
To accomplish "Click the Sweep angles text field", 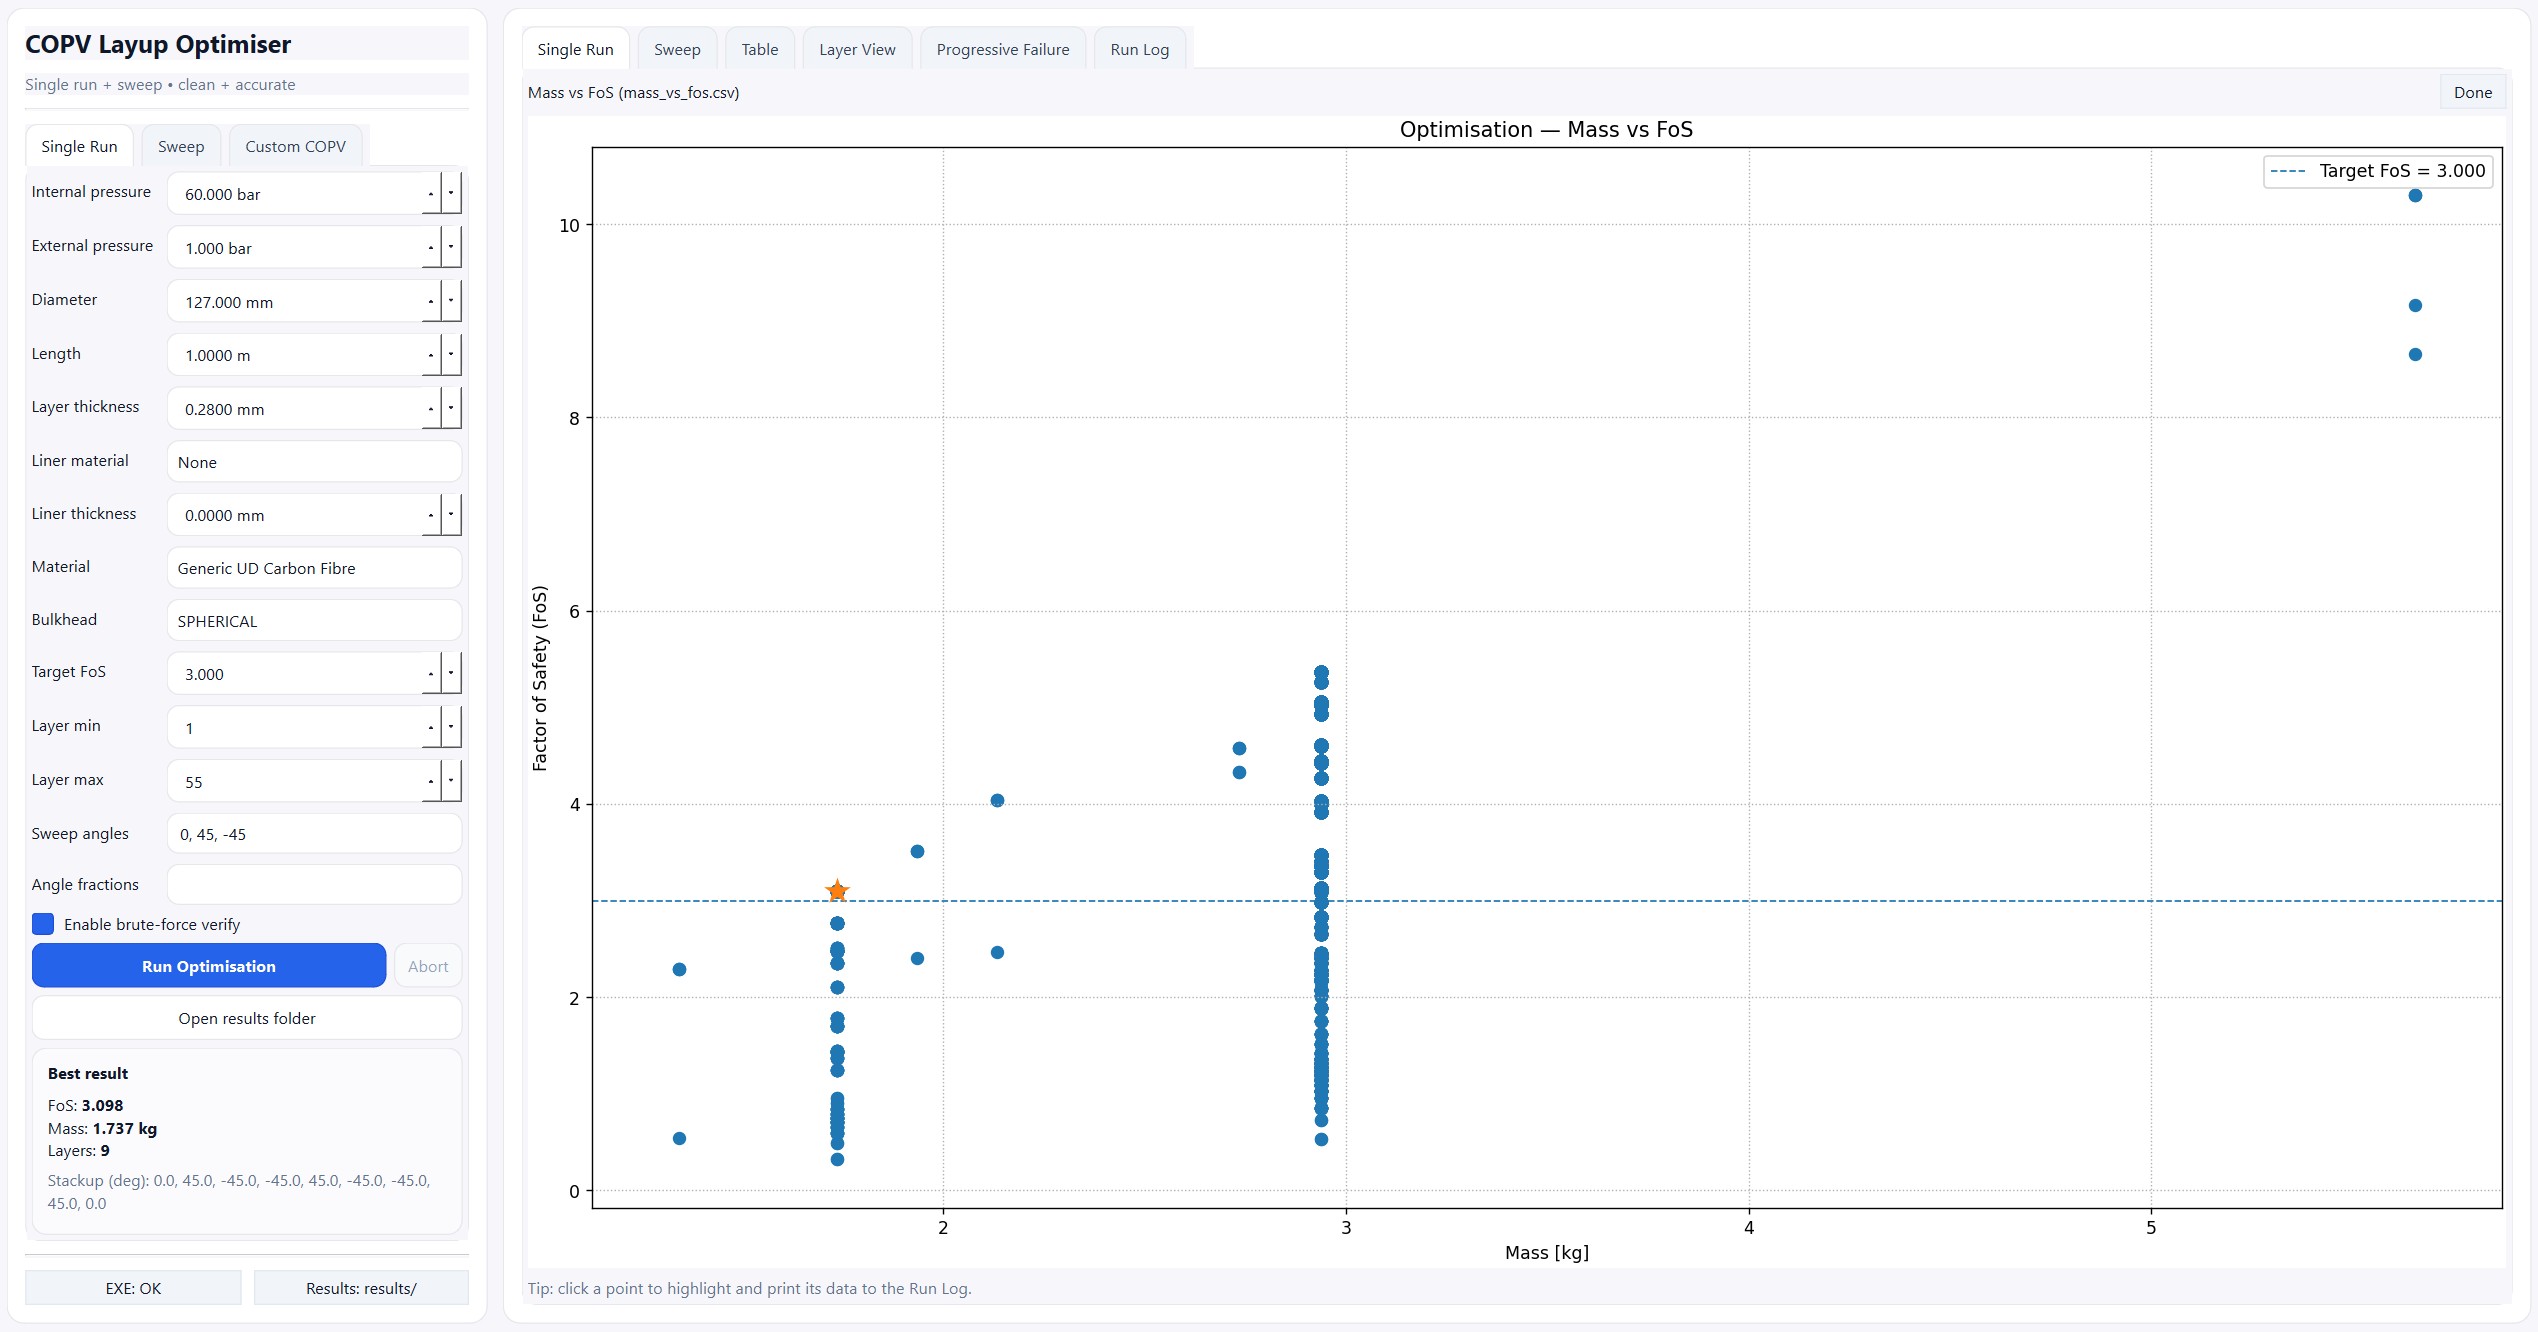I will coord(314,834).
